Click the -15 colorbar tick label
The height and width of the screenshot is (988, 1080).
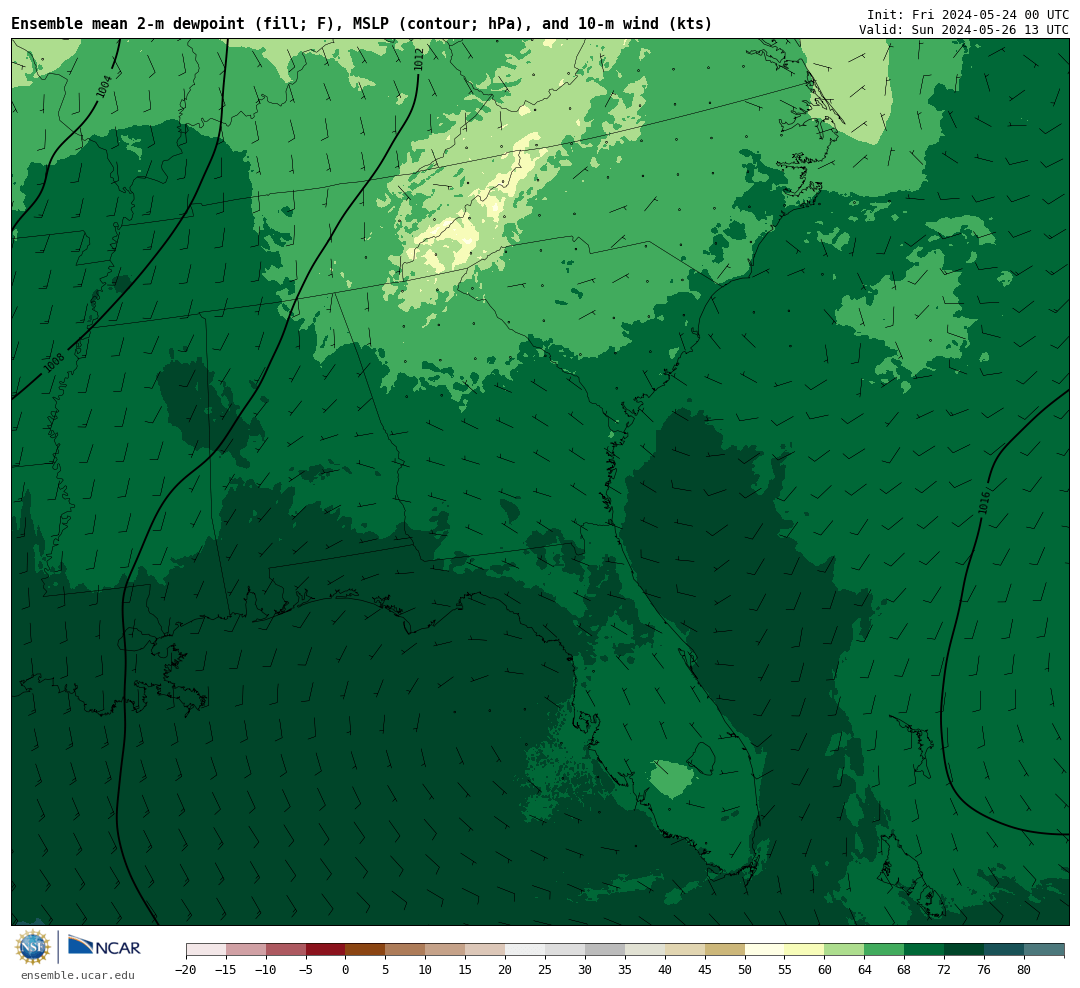[x=225, y=969]
